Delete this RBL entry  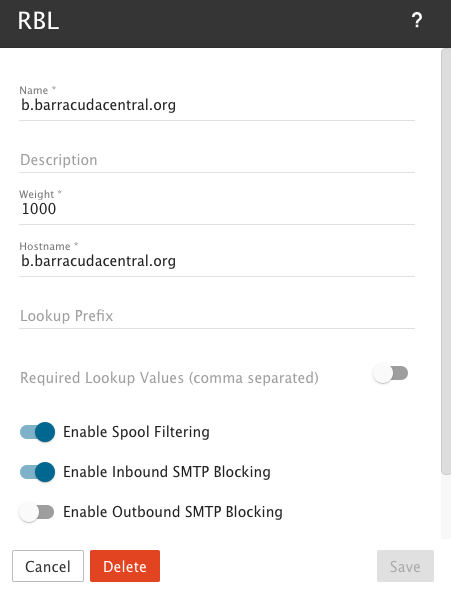coord(125,566)
